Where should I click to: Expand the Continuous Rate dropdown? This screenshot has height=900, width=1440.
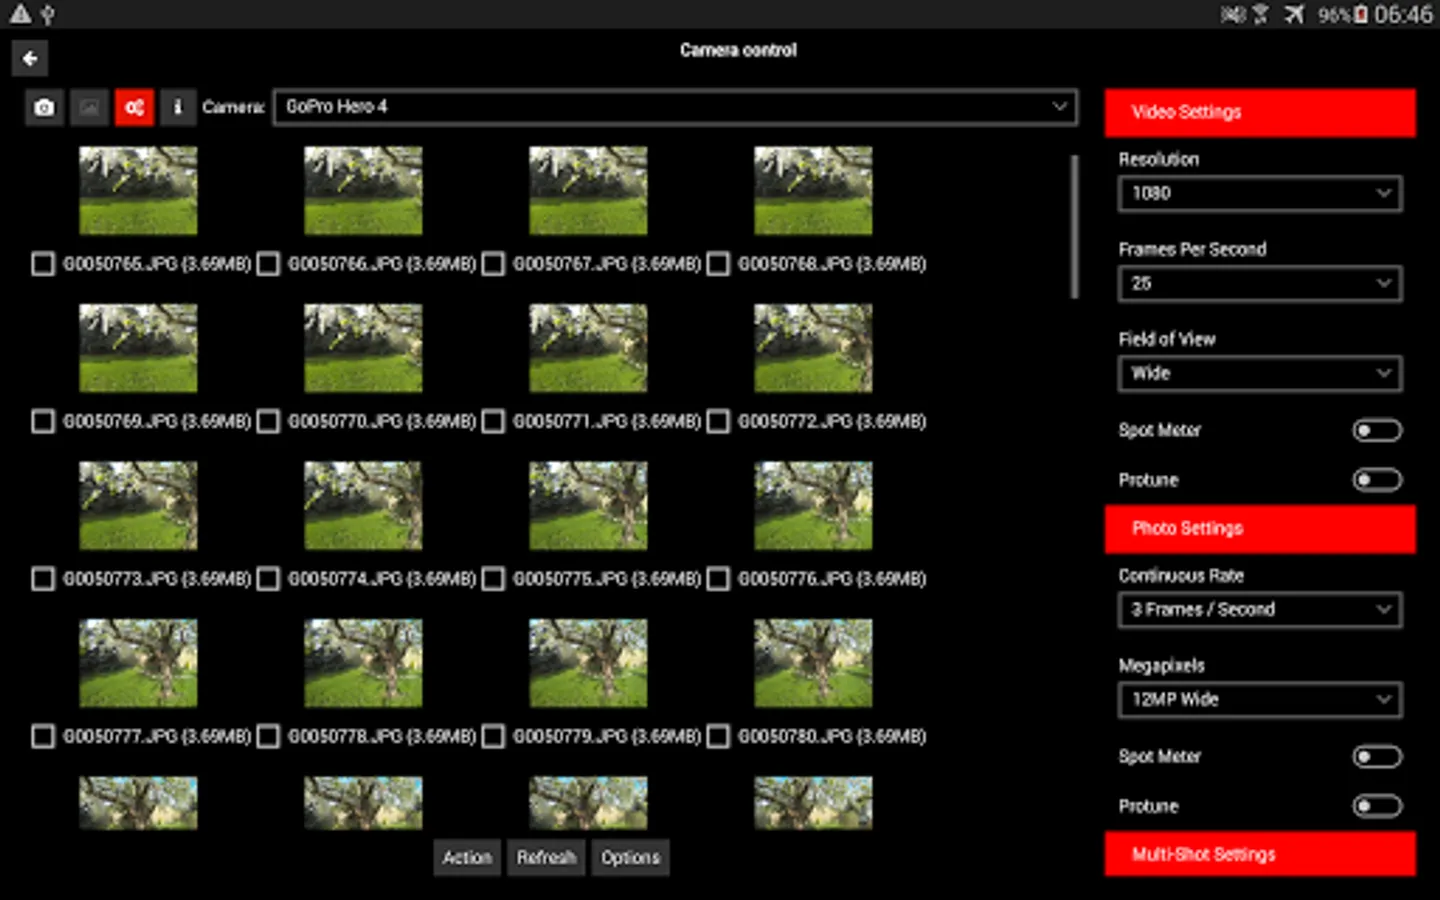1260,609
